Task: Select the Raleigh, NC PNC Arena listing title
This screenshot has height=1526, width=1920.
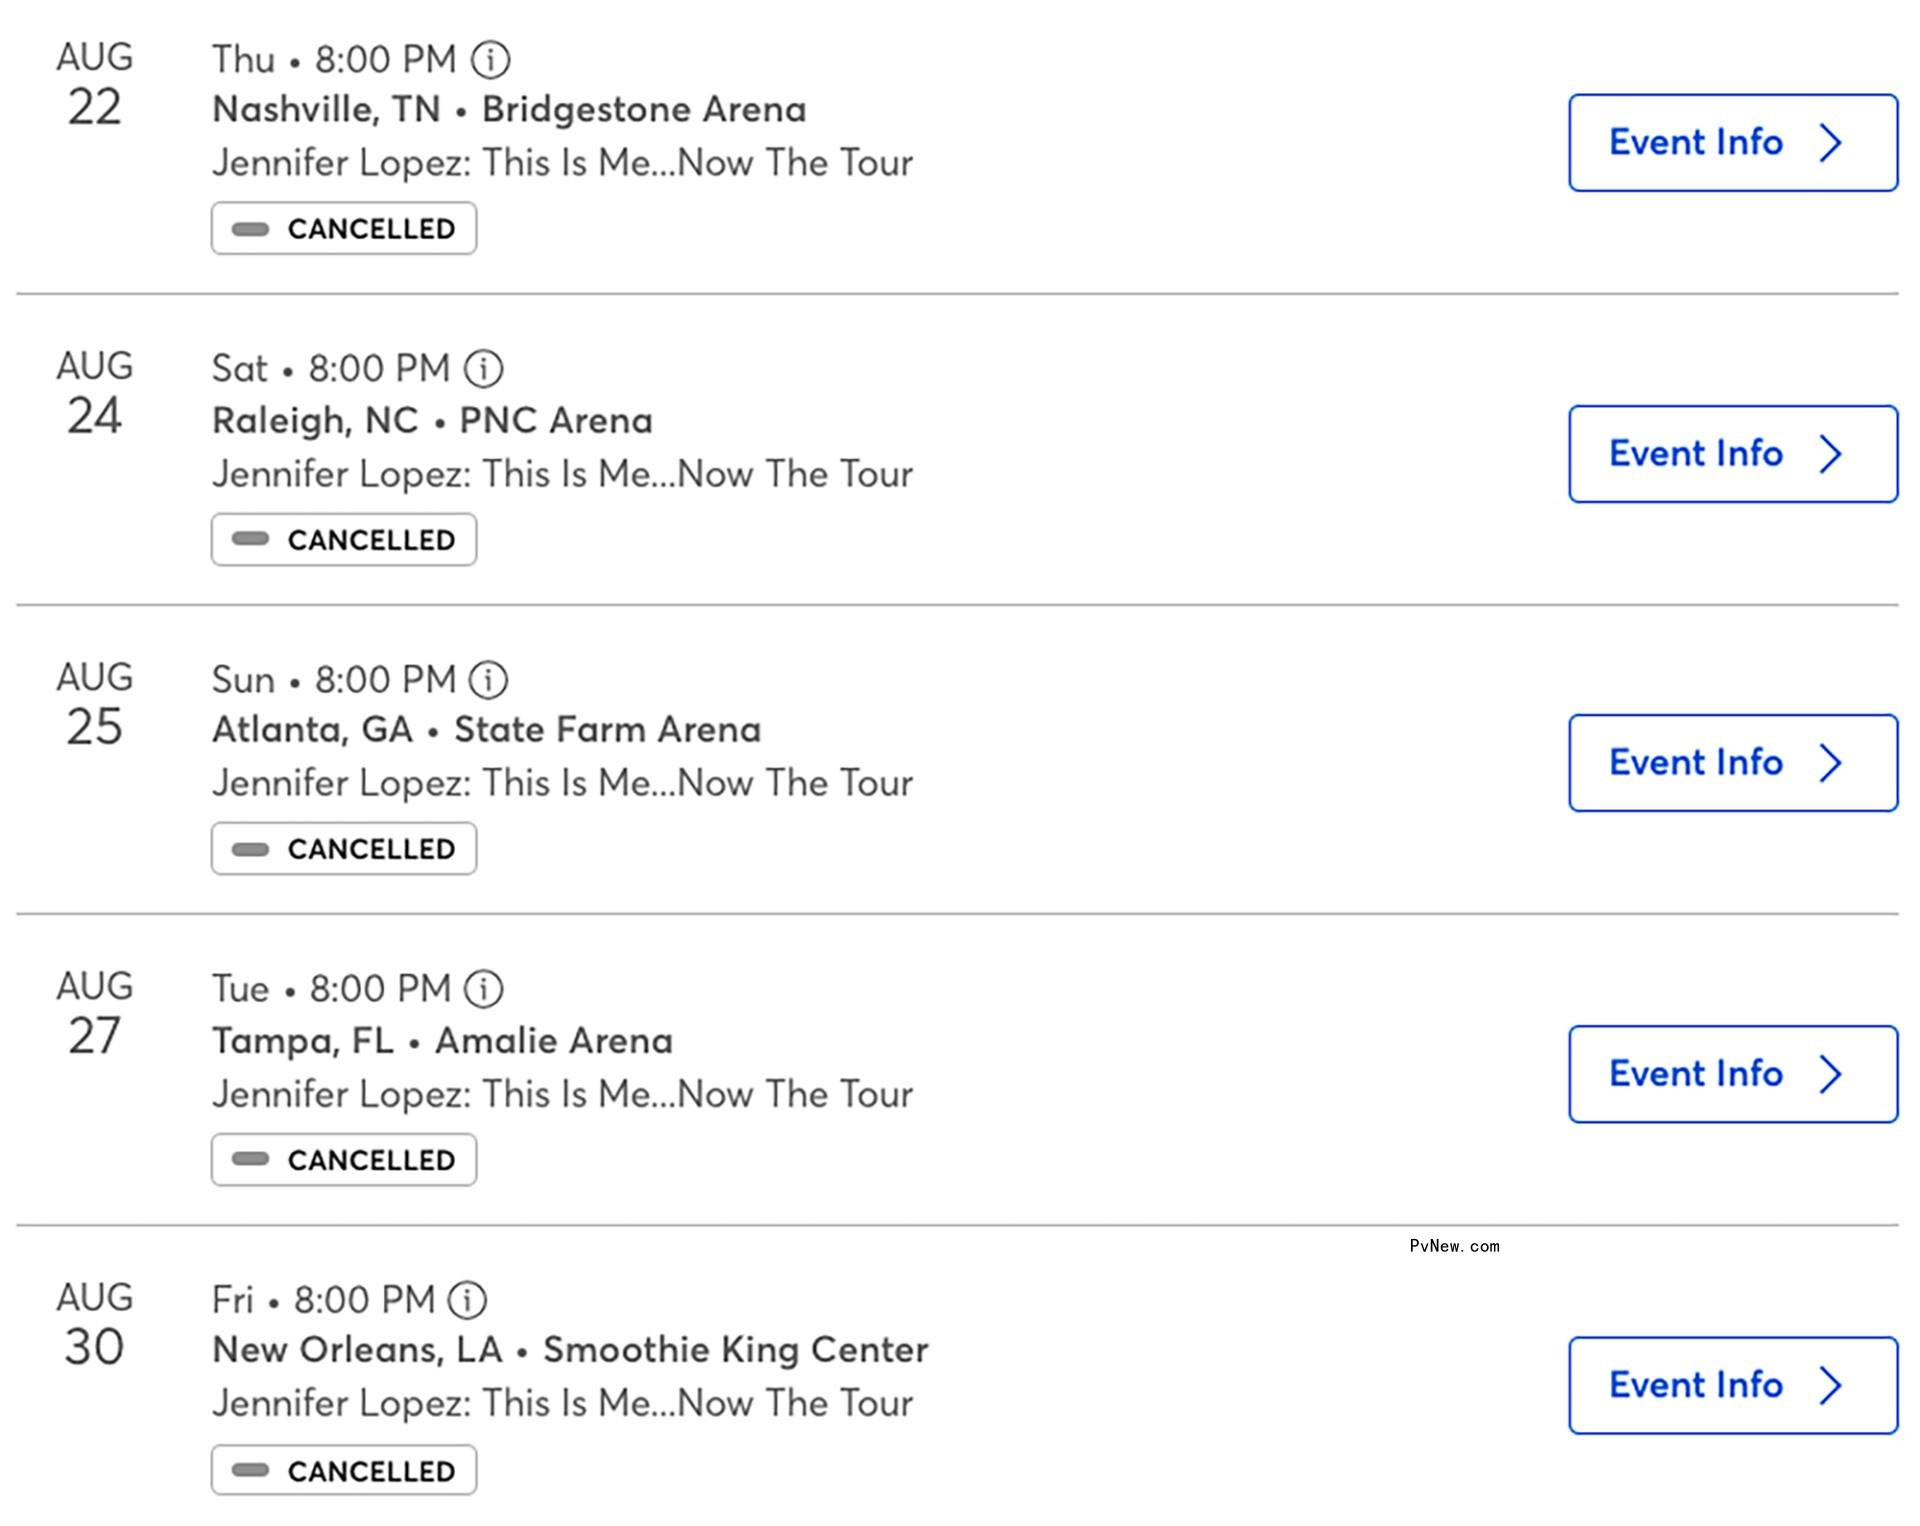Action: pyautogui.click(x=432, y=420)
